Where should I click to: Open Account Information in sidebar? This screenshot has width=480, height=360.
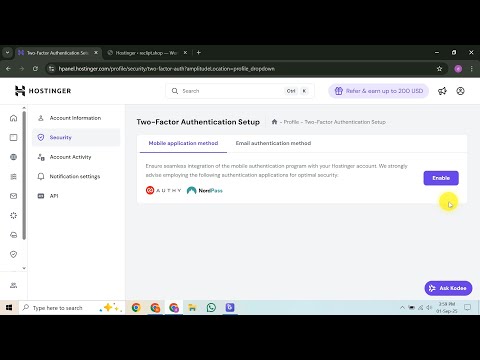pyautogui.click(x=76, y=118)
